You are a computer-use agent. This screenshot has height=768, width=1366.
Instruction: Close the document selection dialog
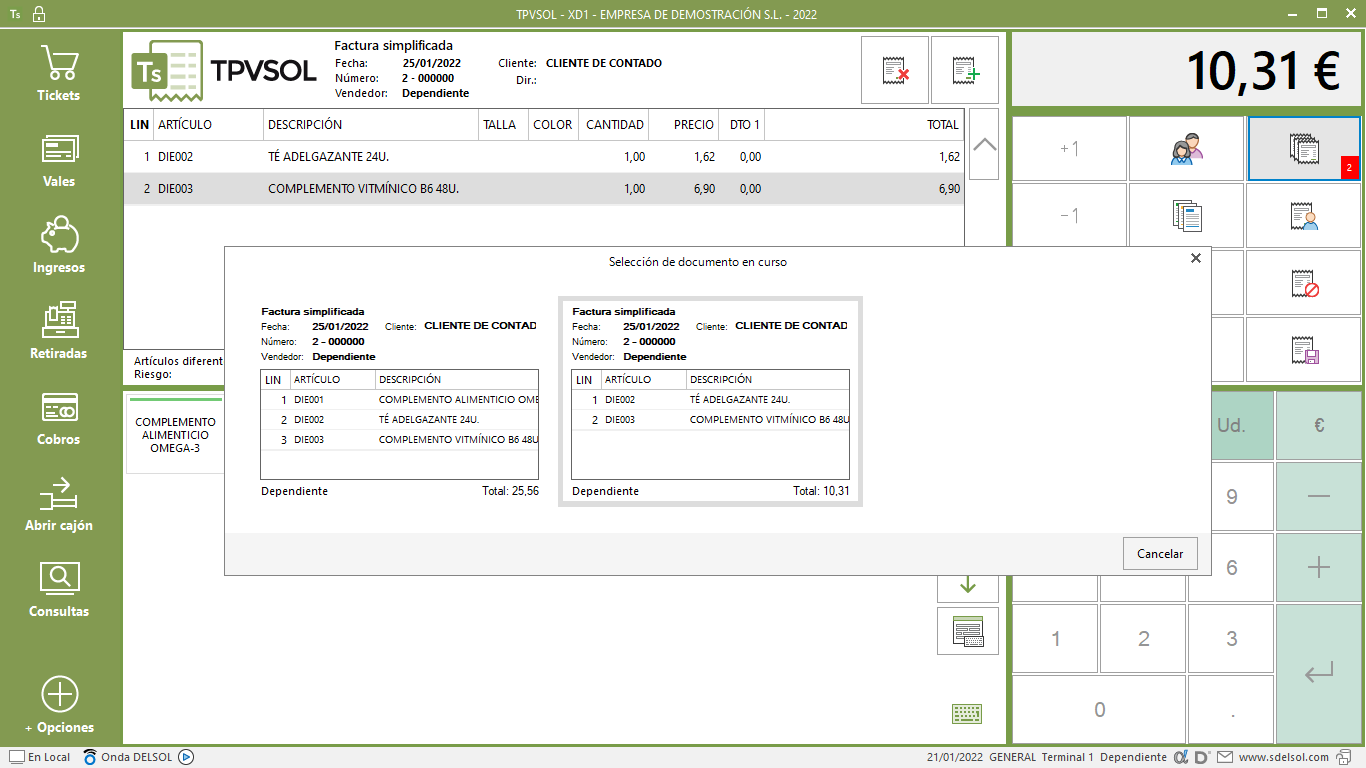pos(1195,258)
